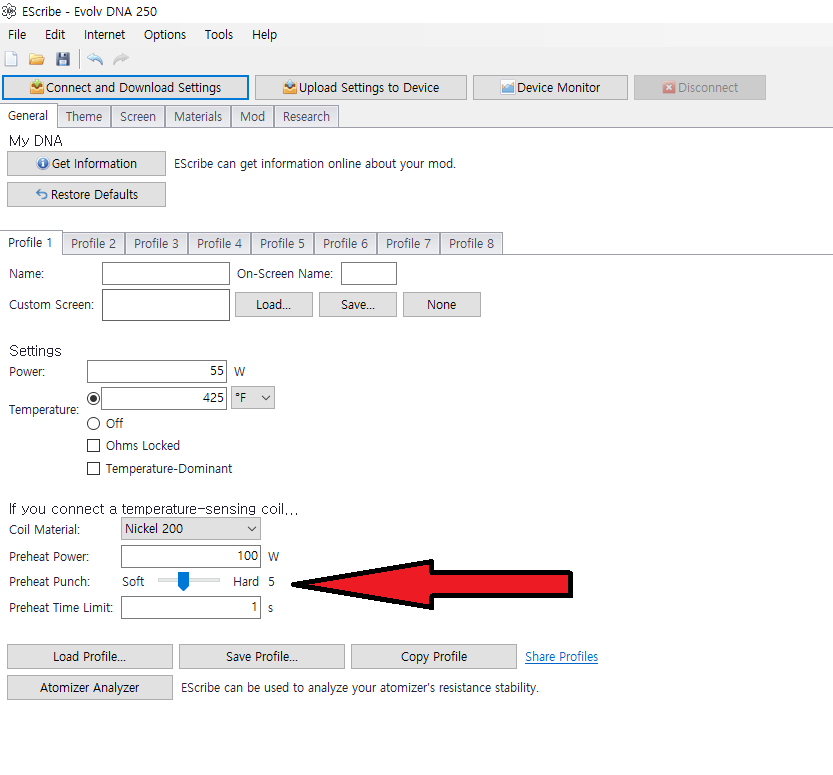
Task: Open the Device Monitor
Action: [x=550, y=88]
